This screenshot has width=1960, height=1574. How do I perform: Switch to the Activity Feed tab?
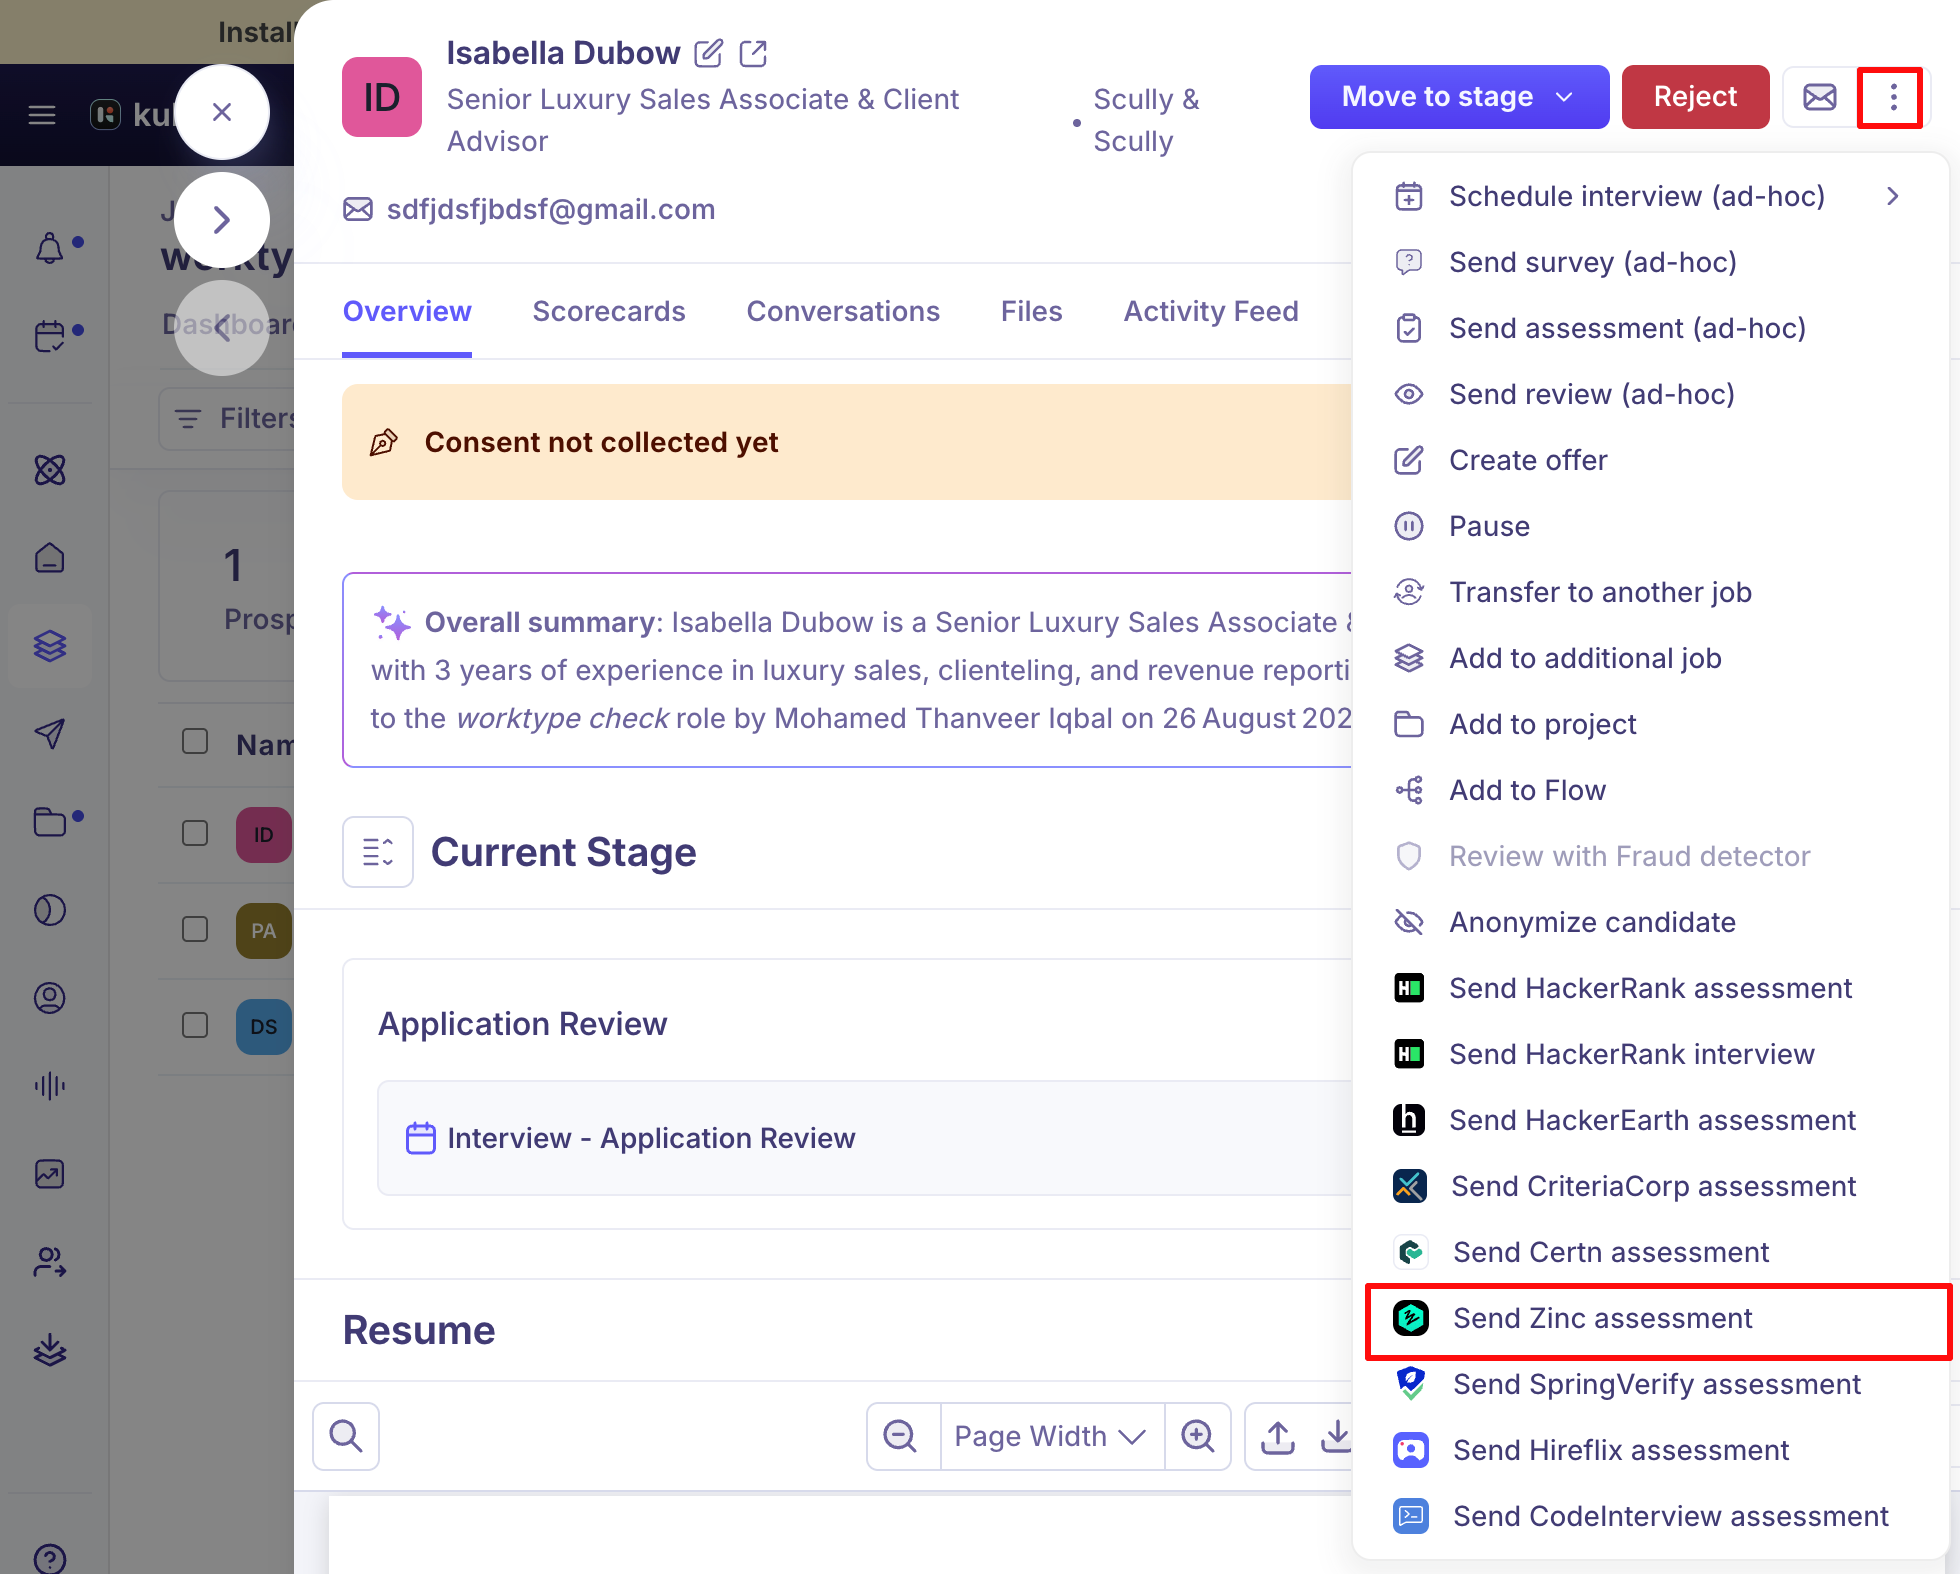point(1211,311)
